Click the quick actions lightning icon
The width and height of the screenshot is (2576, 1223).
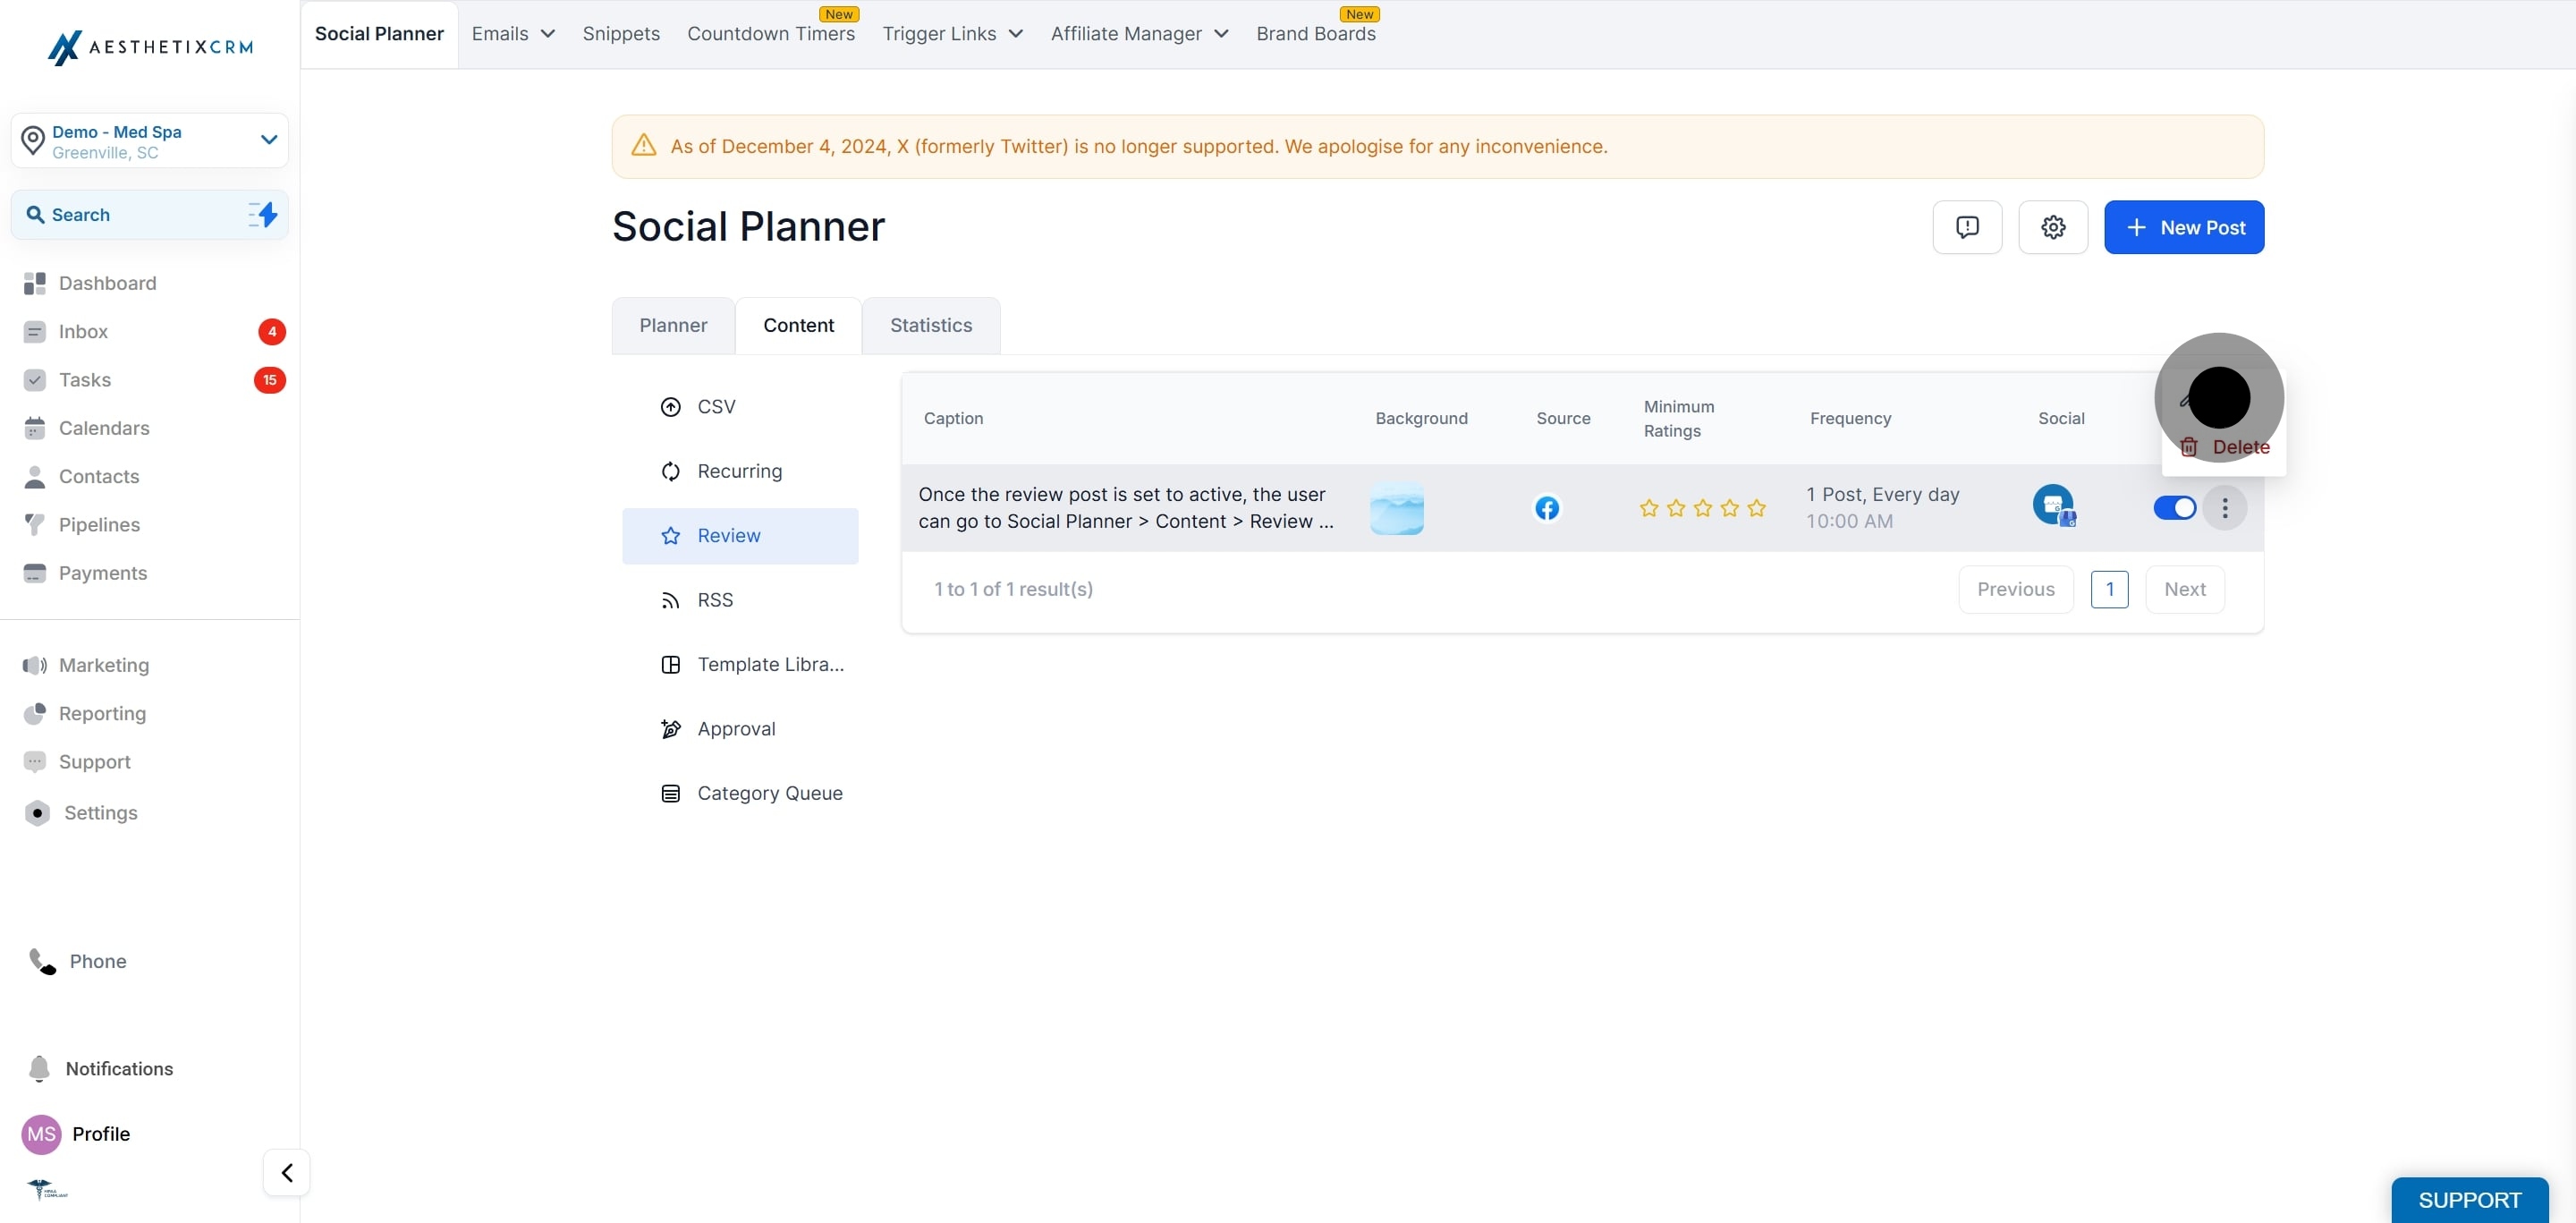pyautogui.click(x=262, y=214)
